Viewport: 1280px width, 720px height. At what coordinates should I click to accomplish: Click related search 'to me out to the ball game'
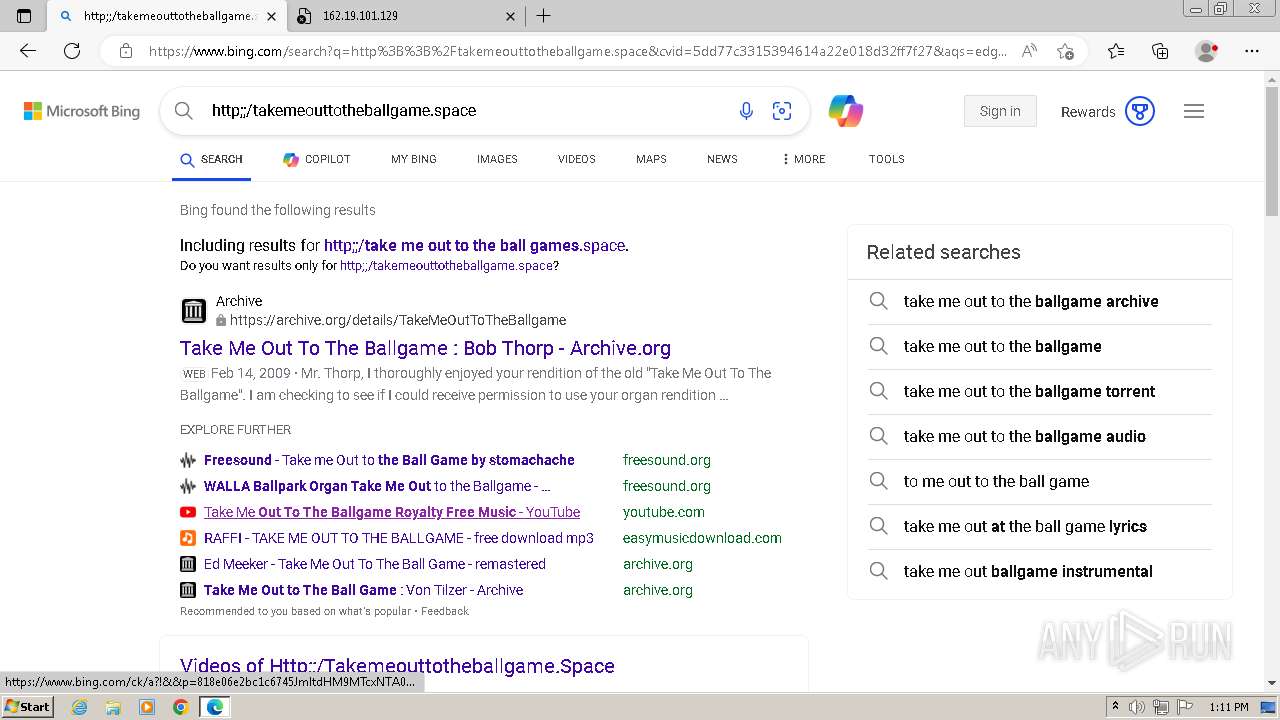point(997,481)
